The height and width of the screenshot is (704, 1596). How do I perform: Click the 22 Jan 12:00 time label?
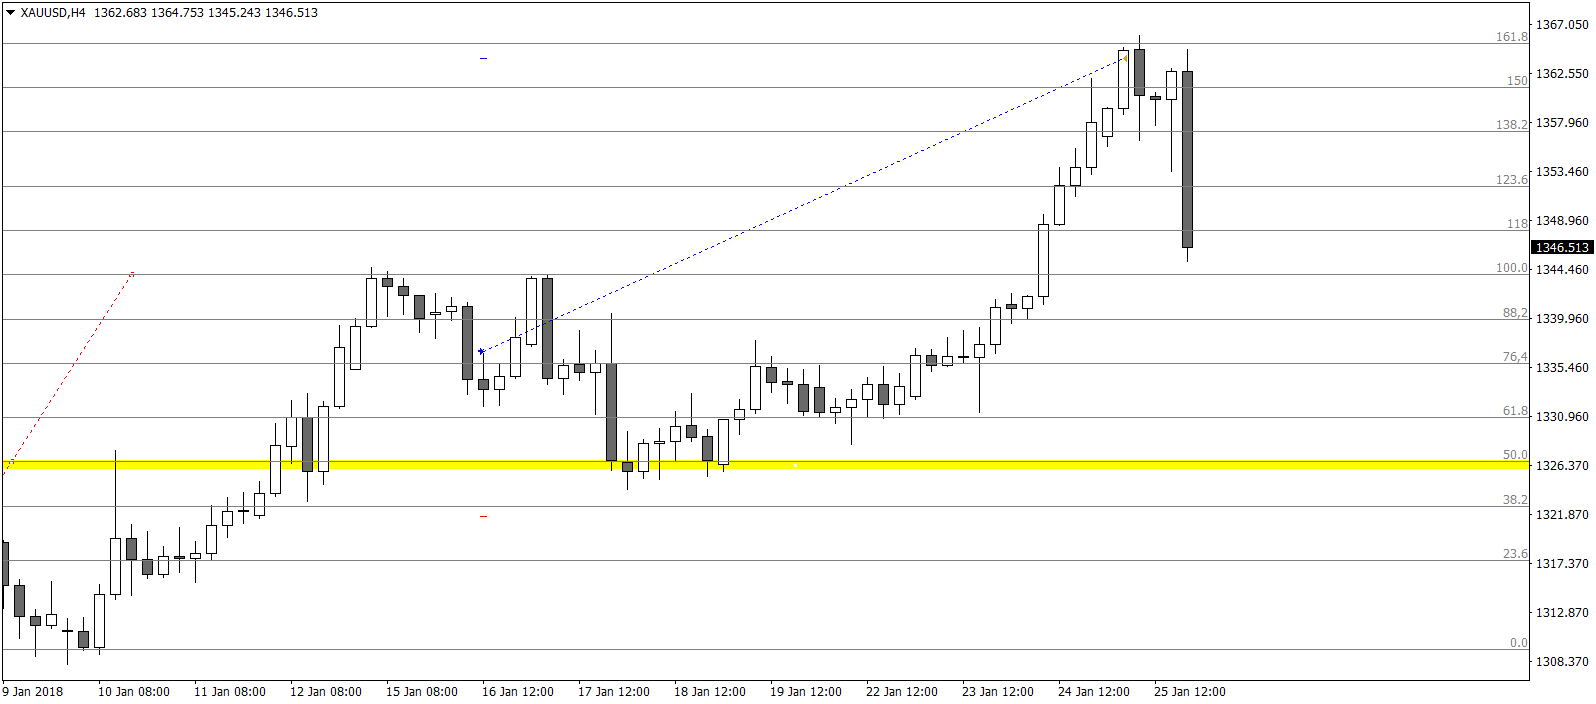pyautogui.click(x=902, y=691)
